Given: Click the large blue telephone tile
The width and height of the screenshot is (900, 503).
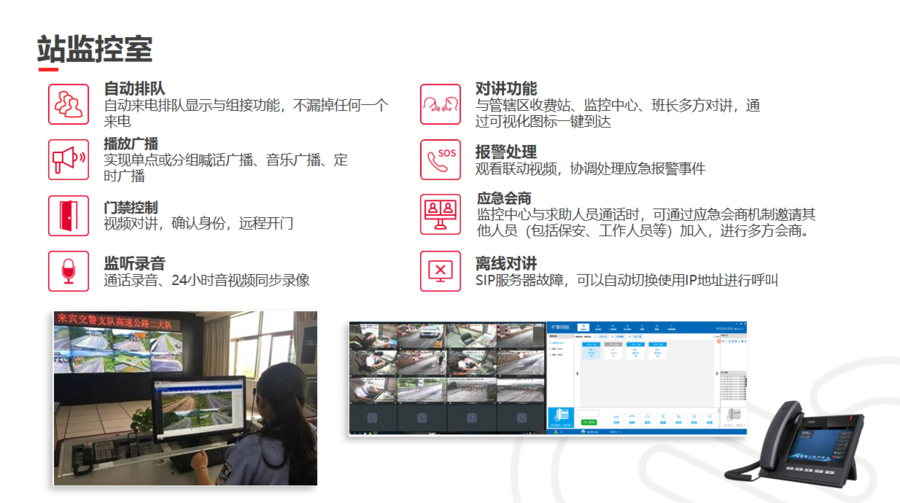Looking at the screenshot, I should click(x=560, y=416).
